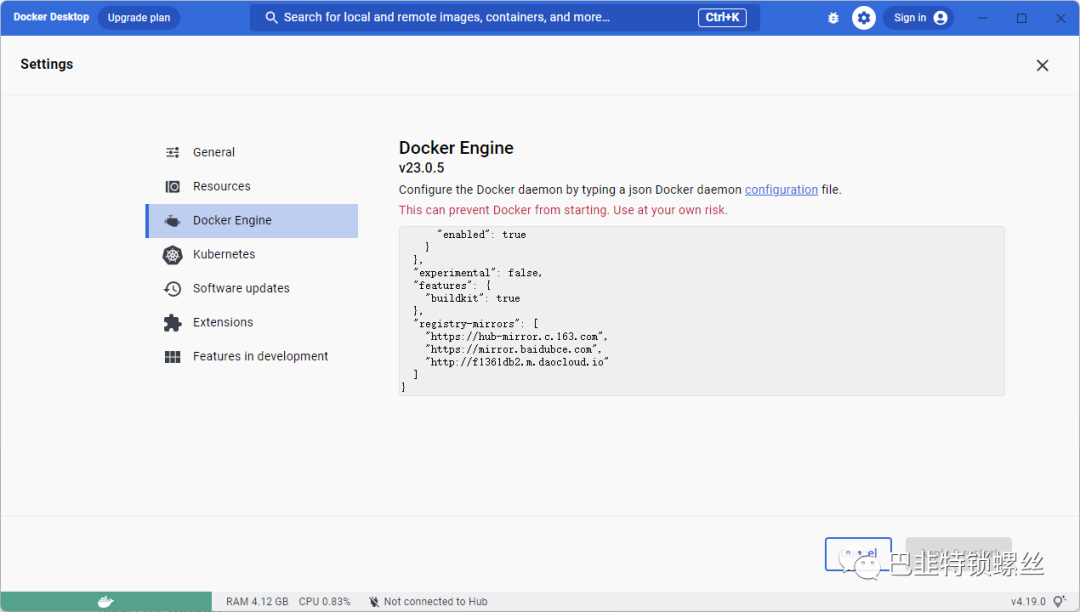Switch to the Kubernetes settings tab
The height and width of the screenshot is (612, 1080).
click(x=224, y=255)
